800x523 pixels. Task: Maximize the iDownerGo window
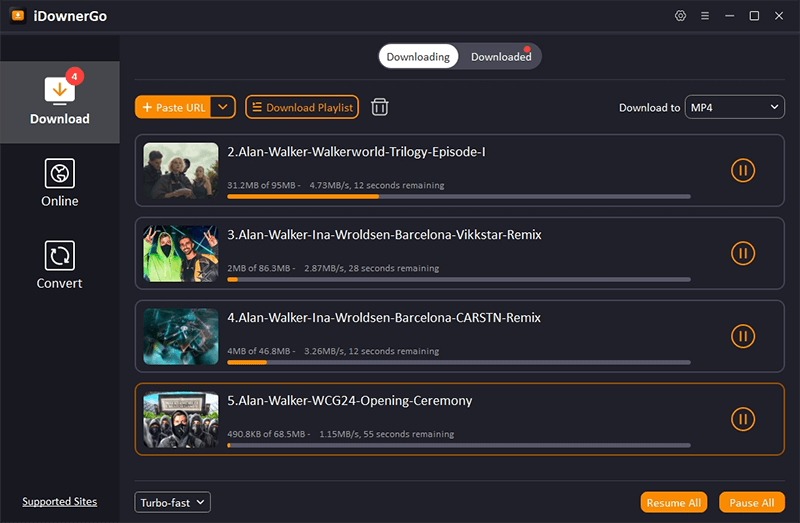pyautogui.click(x=754, y=16)
